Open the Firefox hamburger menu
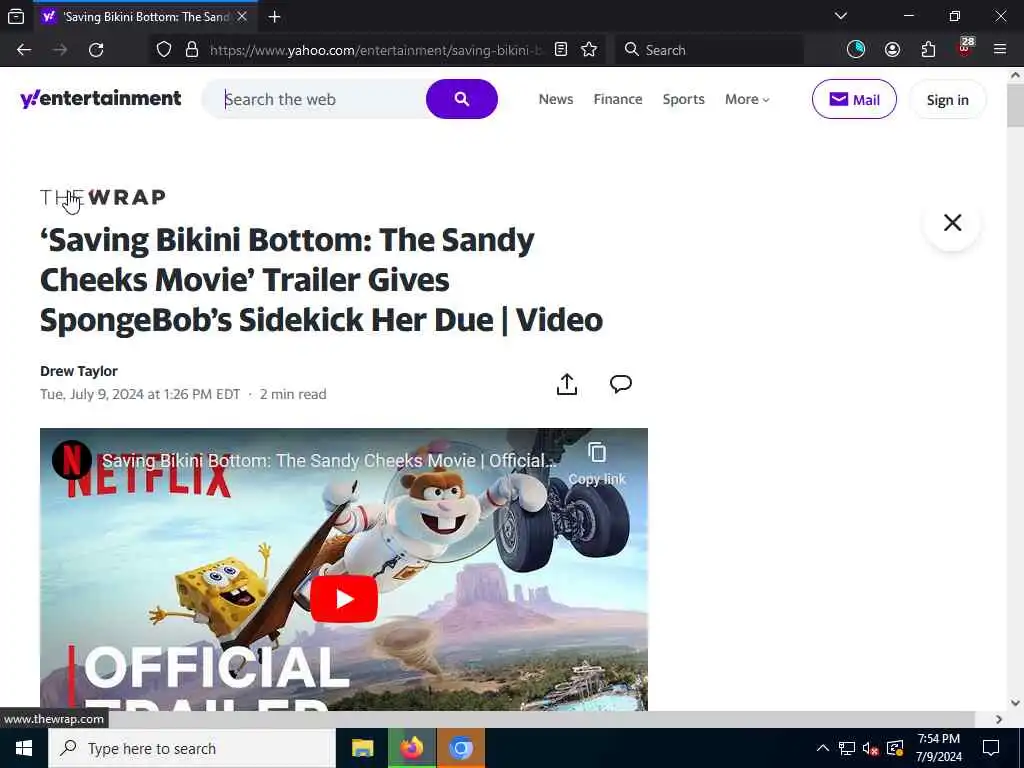Viewport: 1024px width, 768px height. tap(999, 50)
